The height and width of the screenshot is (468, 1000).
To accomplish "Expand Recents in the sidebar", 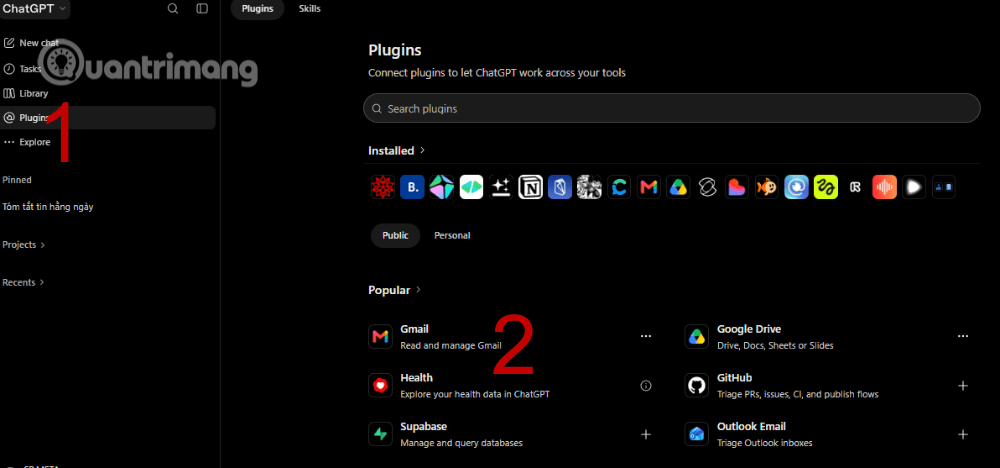I will click(x=23, y=282).
